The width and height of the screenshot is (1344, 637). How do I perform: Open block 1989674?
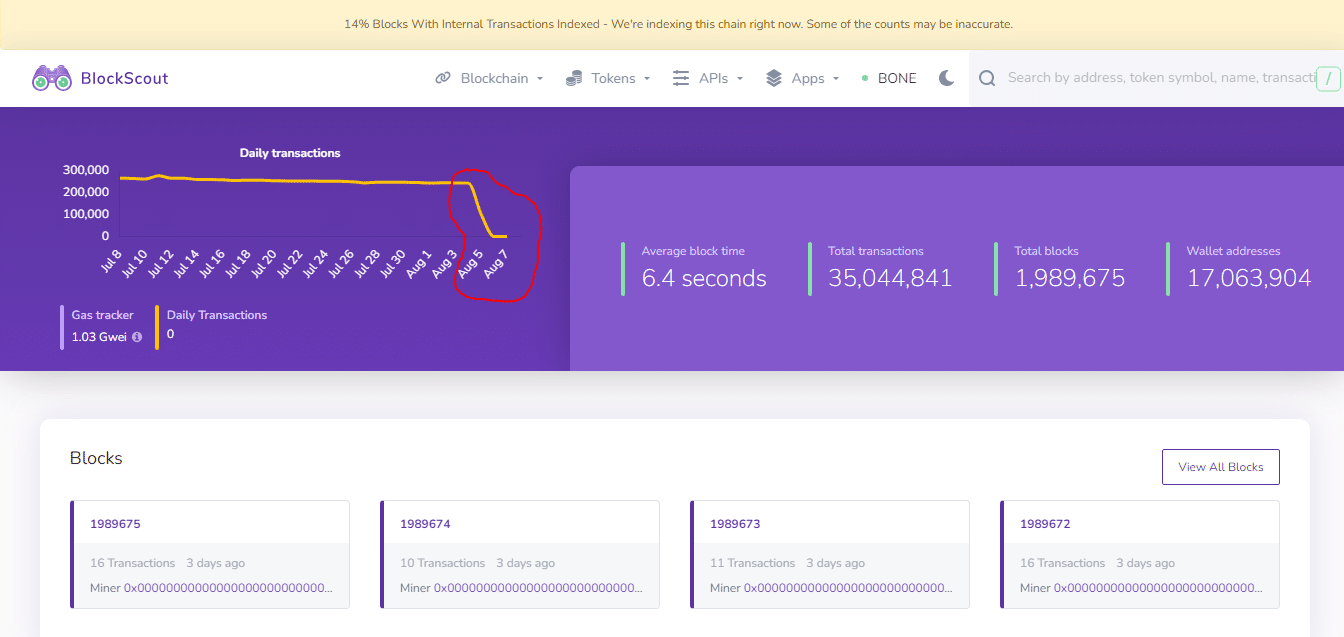425,524
